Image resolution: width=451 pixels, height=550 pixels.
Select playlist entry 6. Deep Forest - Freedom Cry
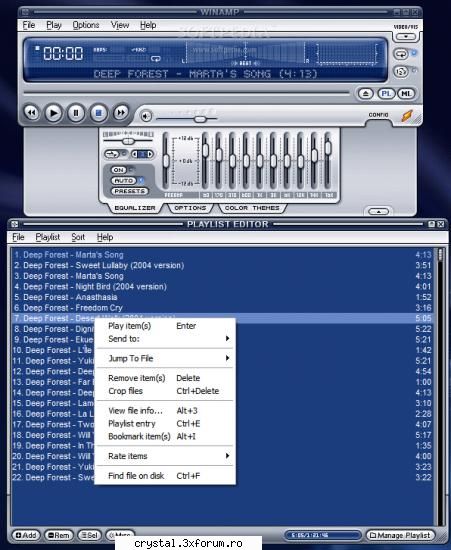coord(223,308)
